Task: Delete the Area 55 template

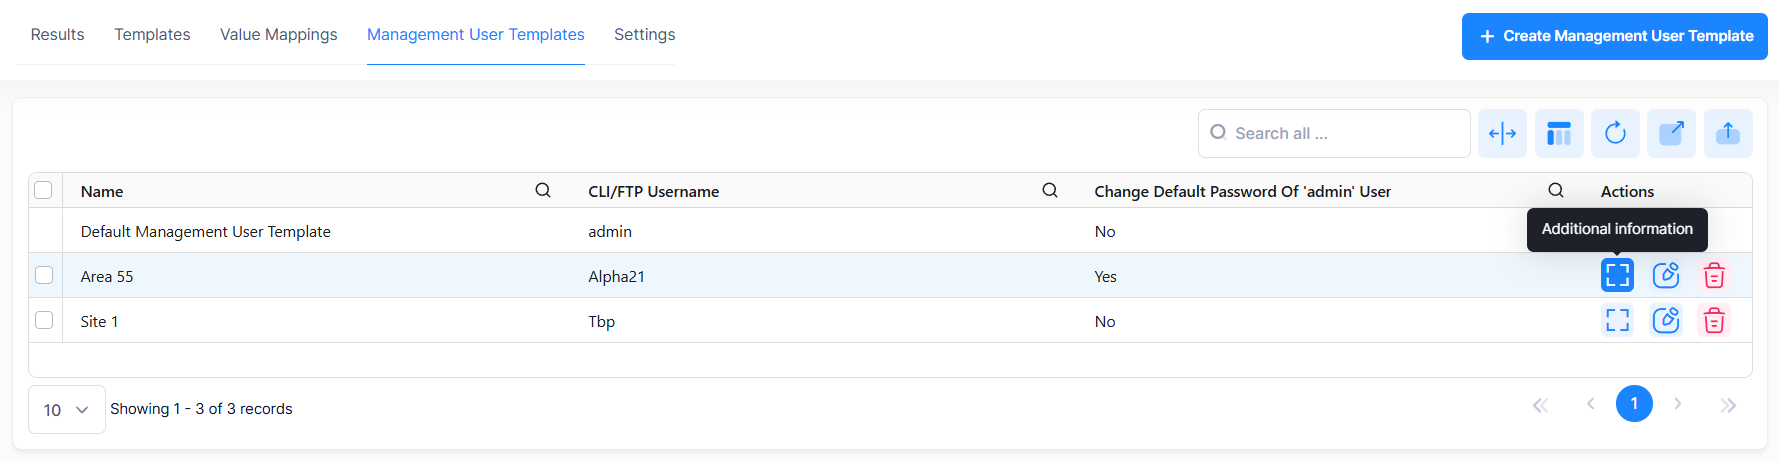Action: [x=1714, y=275]
